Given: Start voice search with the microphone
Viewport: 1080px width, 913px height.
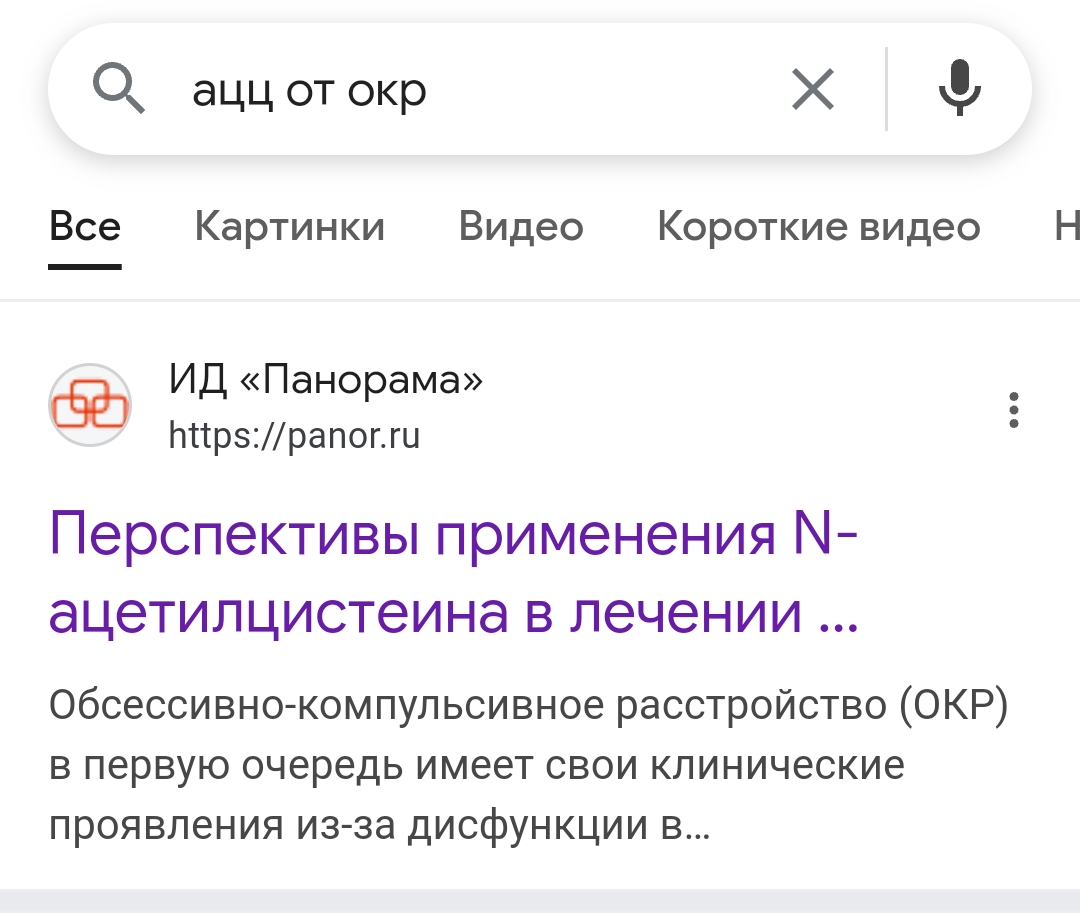Looking at the screenshot, I should point(959,89).
